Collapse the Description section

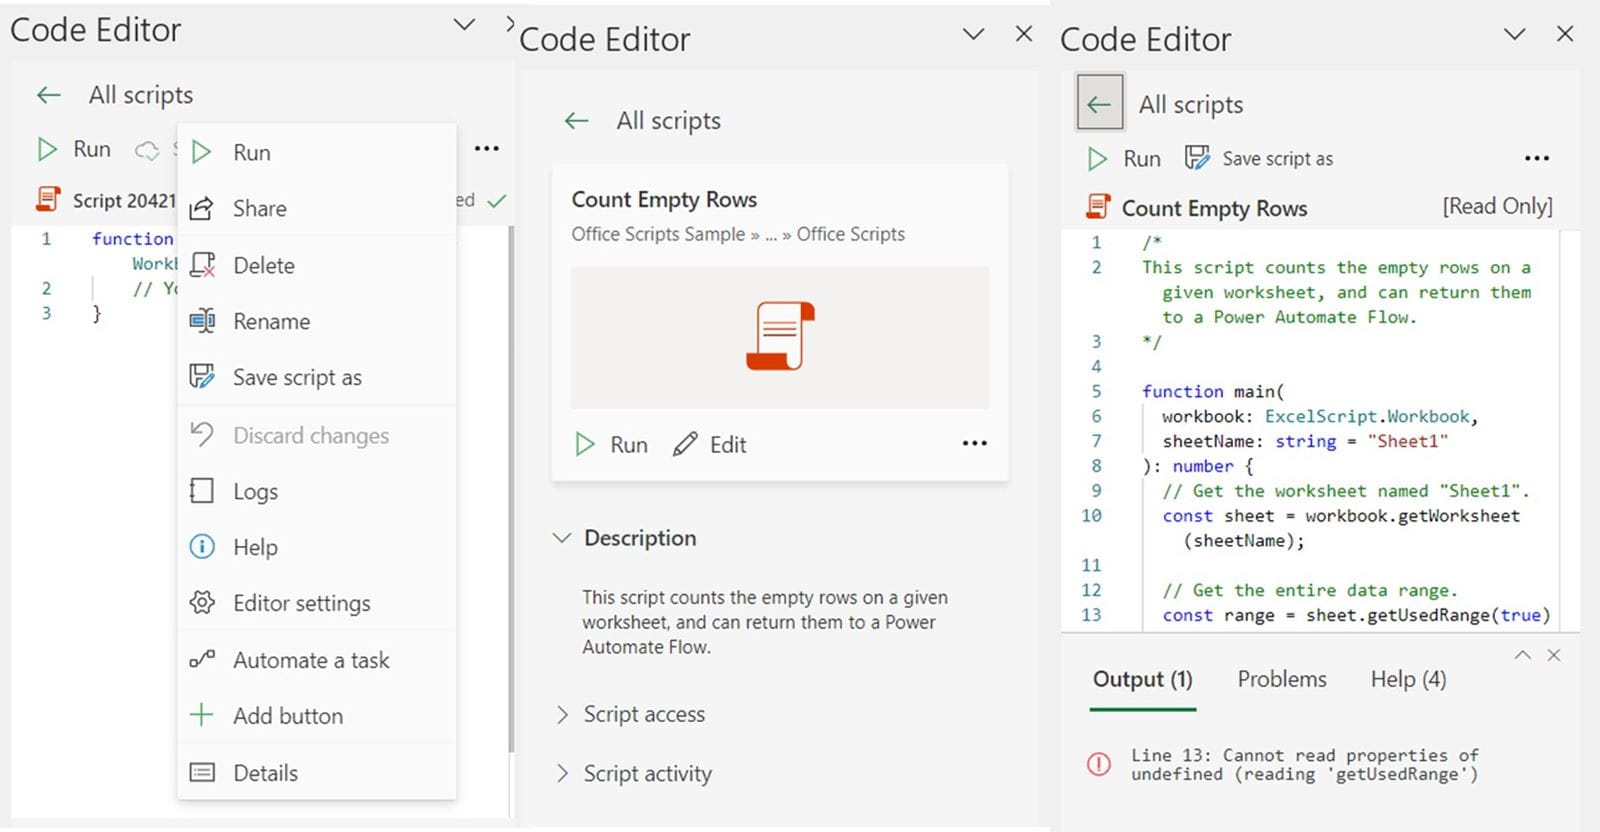point(562,538)
